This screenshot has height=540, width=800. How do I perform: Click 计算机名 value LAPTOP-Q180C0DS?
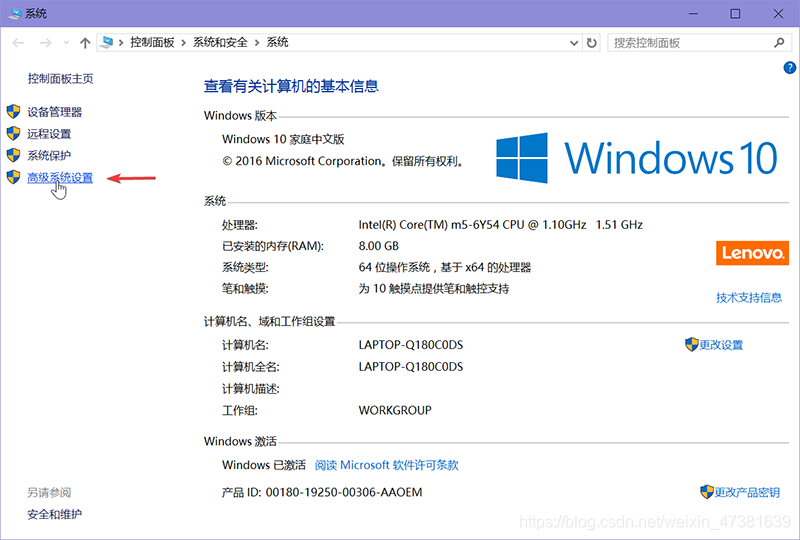pos(411,345)
